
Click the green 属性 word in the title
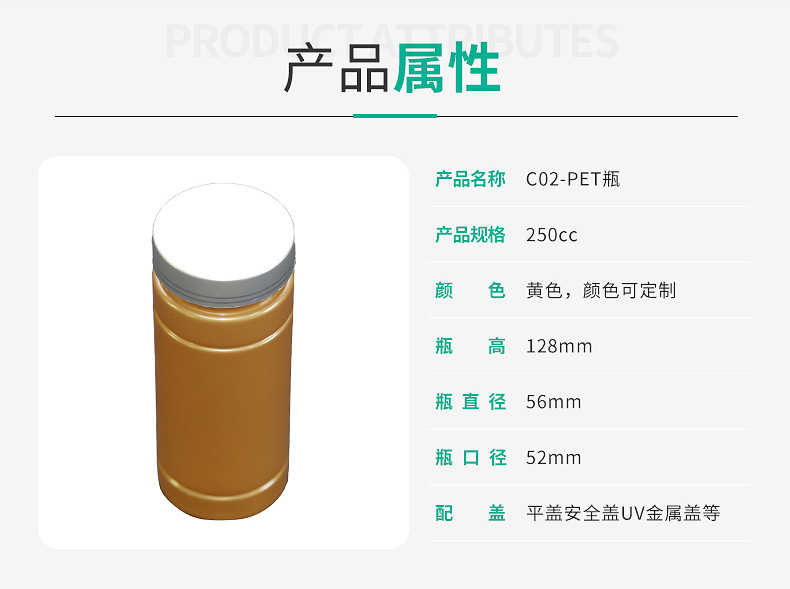click(447, 68)
